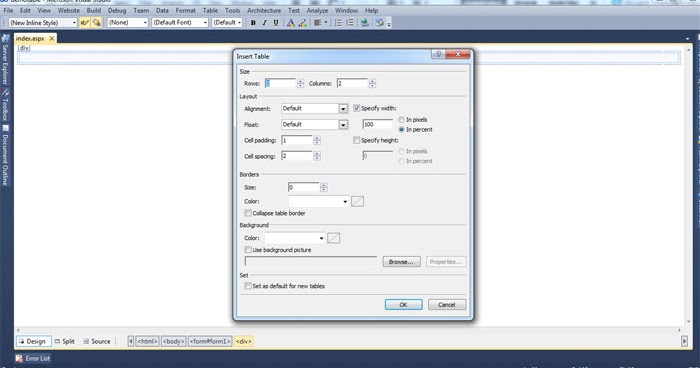Open the Analyze menu
This screenshot has width=700, height=368.
click(x=317, y=10)
